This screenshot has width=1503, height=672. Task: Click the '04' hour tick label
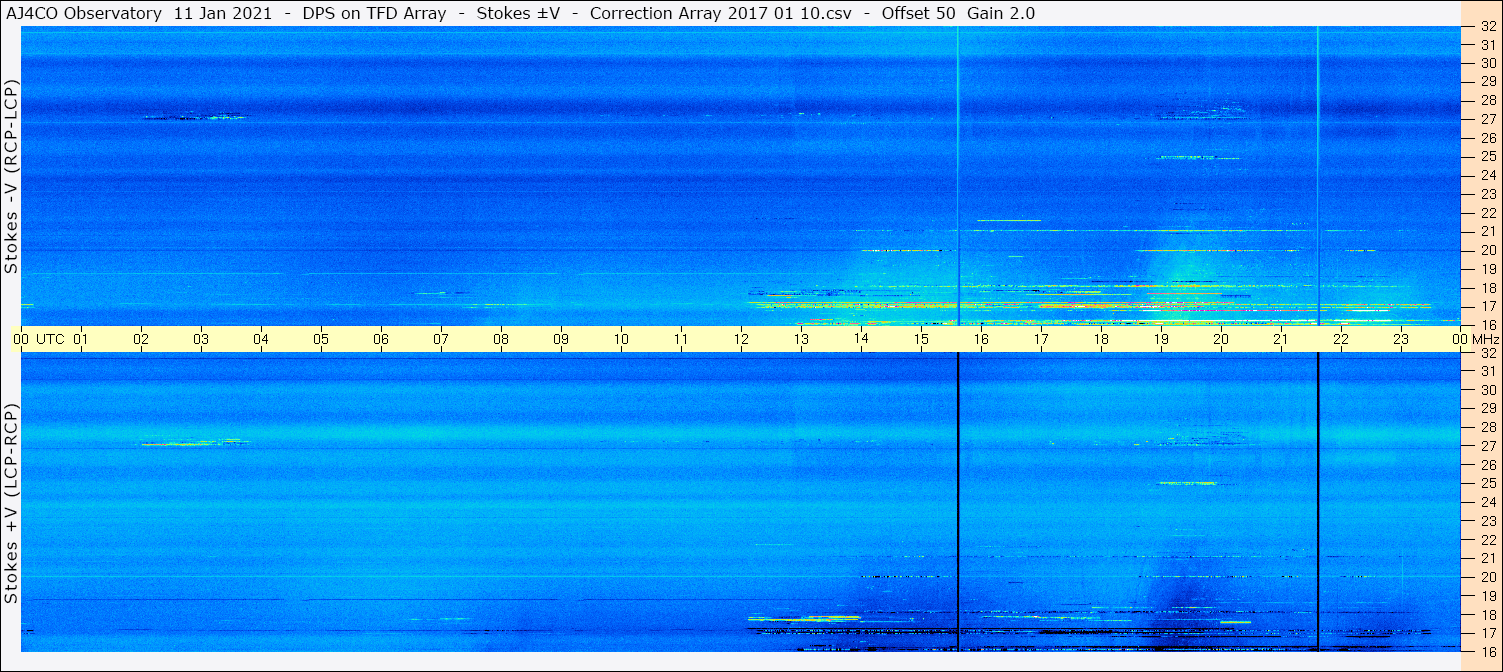(261, 339)
